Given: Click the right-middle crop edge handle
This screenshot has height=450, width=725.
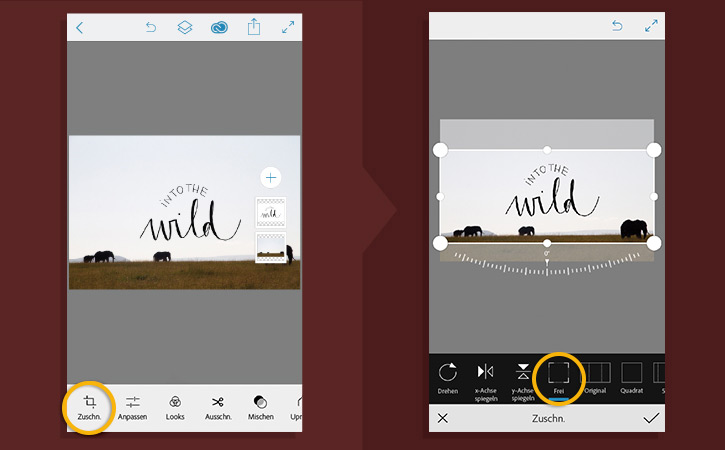Looking at the screenshot, I should coord(654,197).
